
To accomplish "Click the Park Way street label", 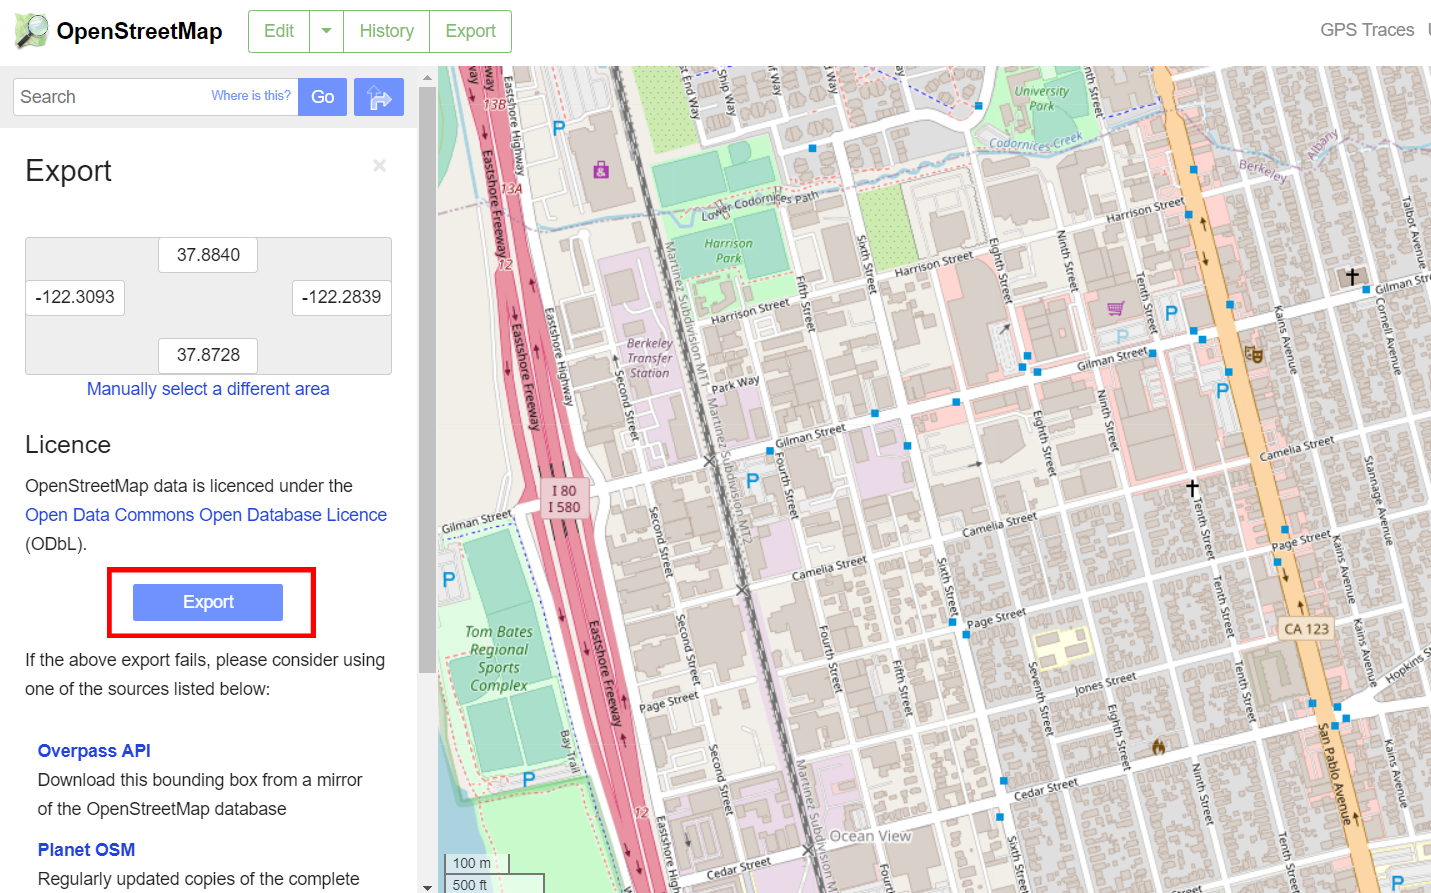I will (735, 384).
